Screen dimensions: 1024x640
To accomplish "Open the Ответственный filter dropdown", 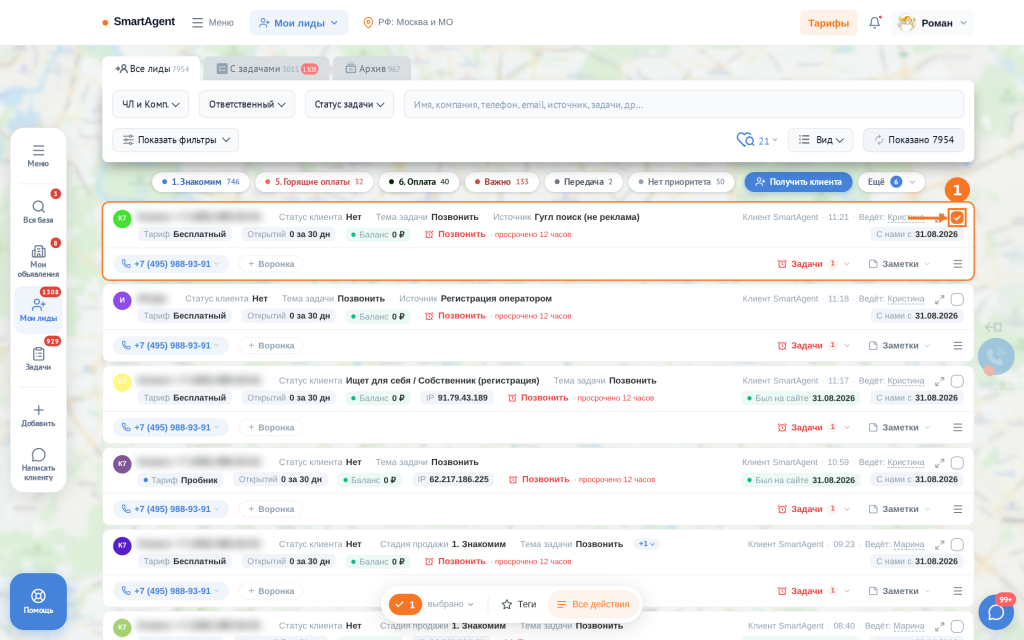I will click(x=247, y=104).
